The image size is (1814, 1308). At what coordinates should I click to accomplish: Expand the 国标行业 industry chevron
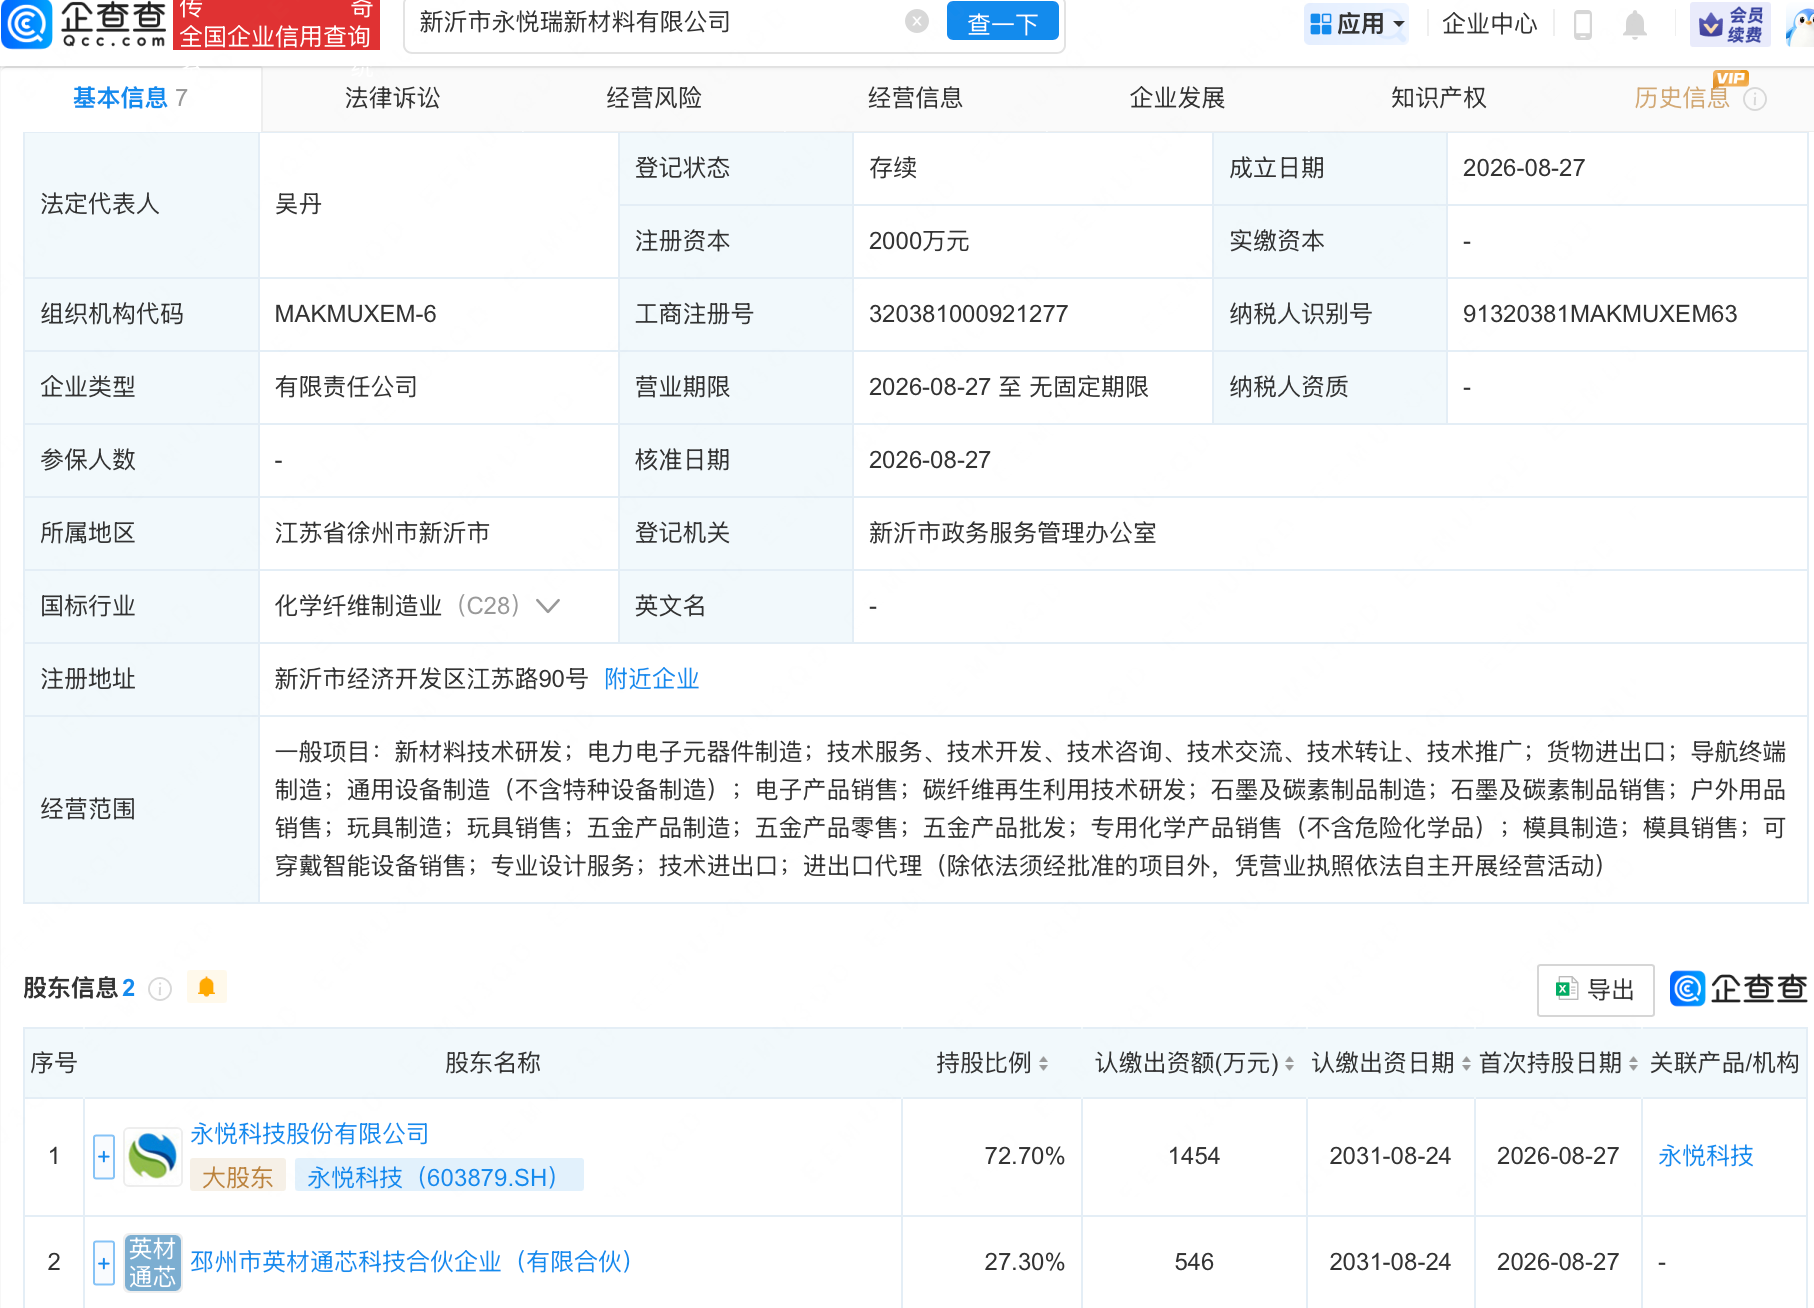(548, 606)
